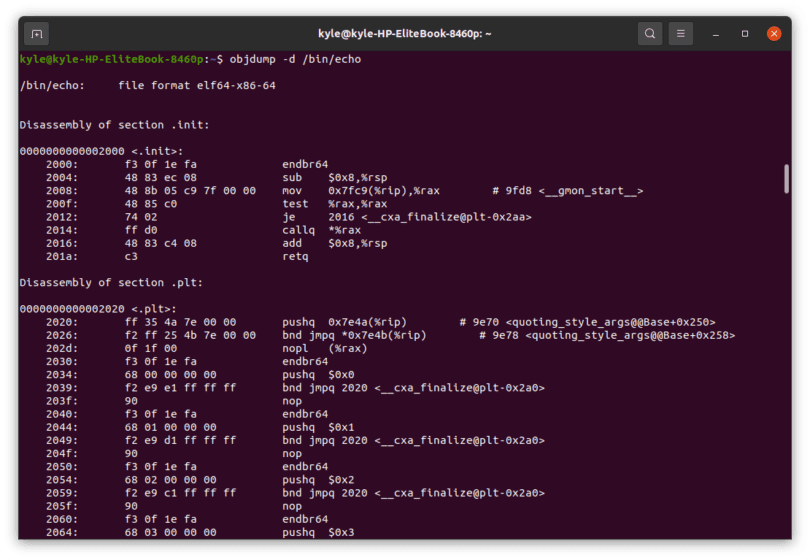Click the objdump -d /bin/echo command
Screen dimensions: 810x560
295,59
